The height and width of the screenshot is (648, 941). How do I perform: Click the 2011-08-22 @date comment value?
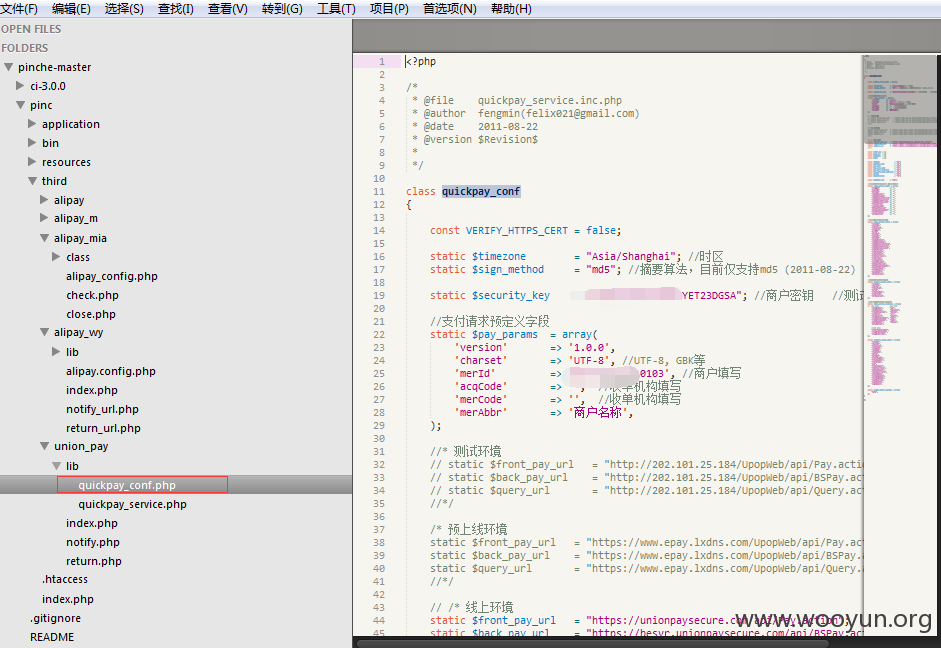point(508,127)
